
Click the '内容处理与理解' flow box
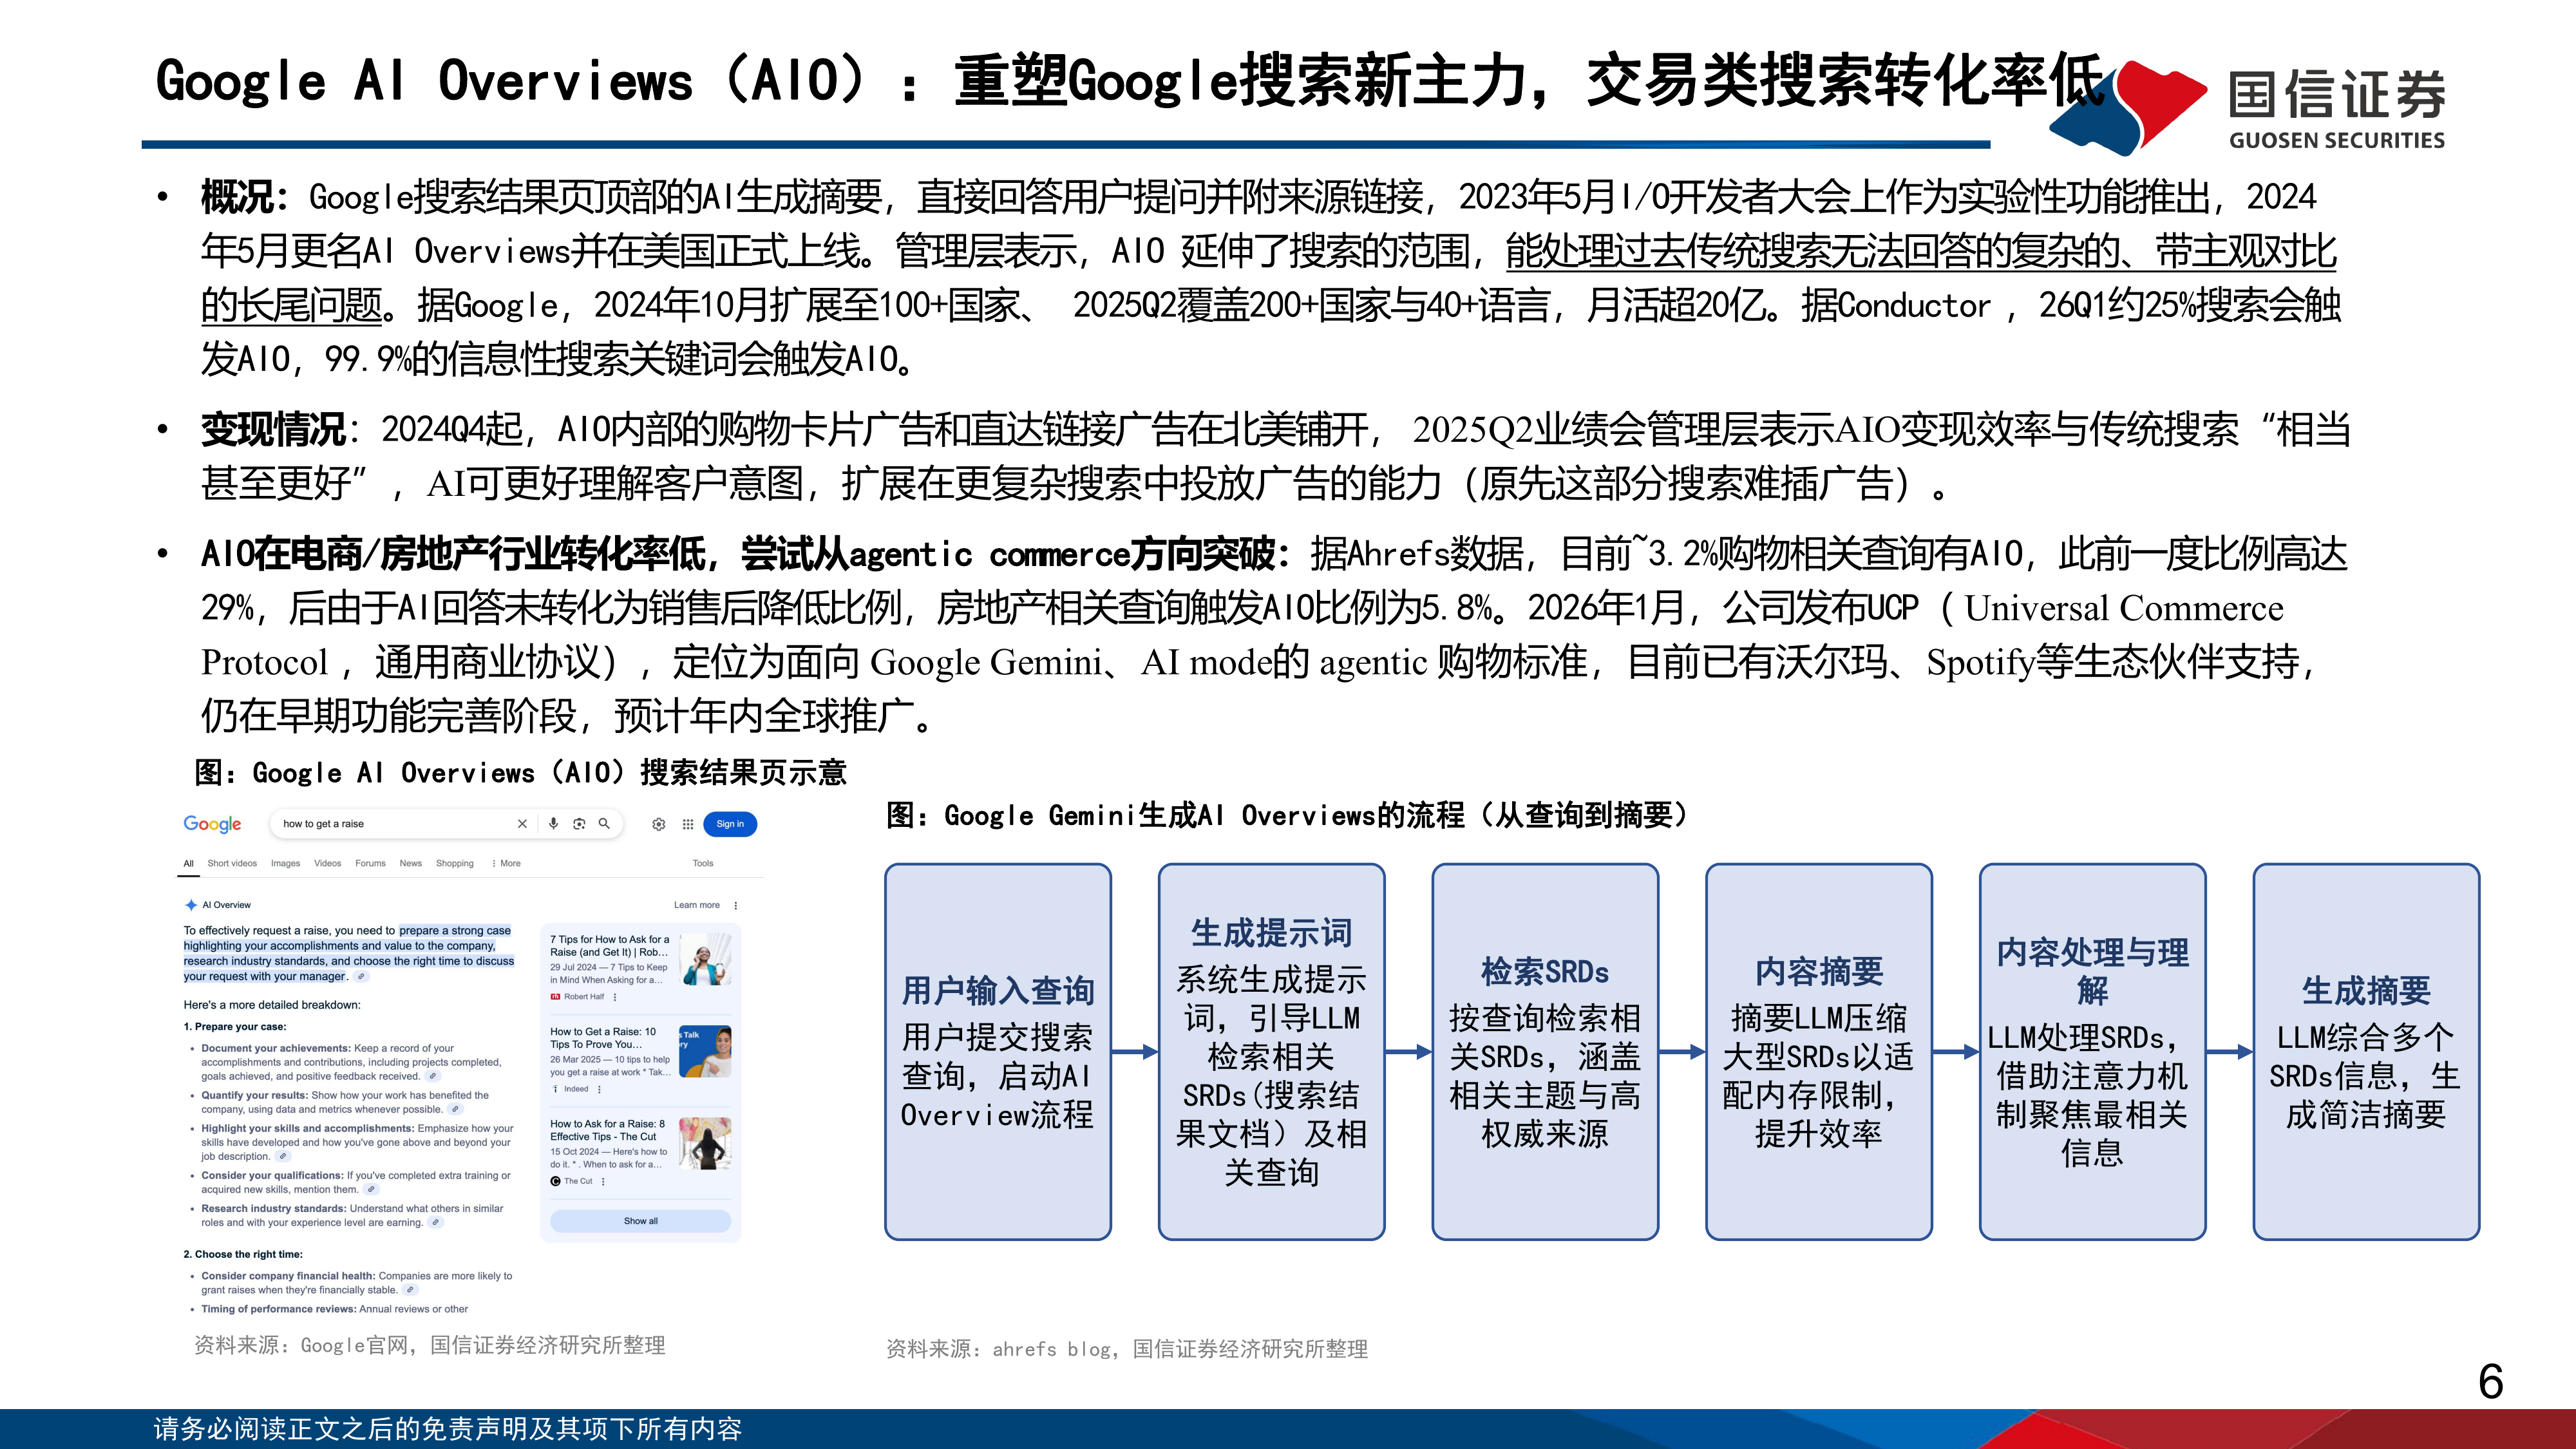click(x=2092, y=1052)
